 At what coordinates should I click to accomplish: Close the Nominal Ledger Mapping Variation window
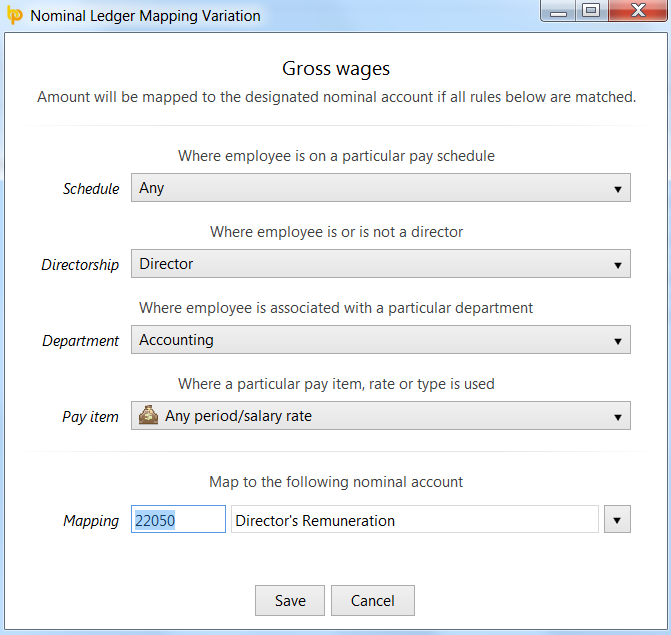coord(638,11)
